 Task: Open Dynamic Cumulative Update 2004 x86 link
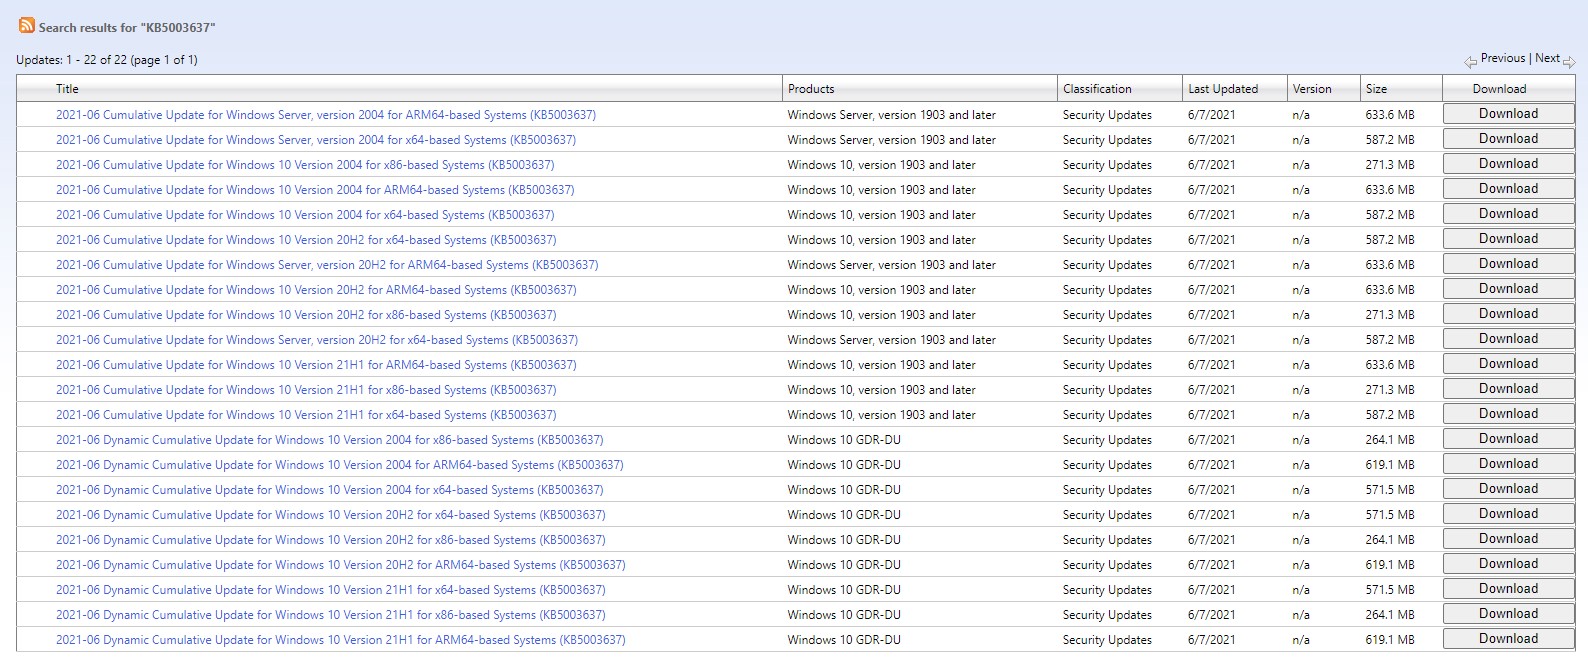pos(330,440)
